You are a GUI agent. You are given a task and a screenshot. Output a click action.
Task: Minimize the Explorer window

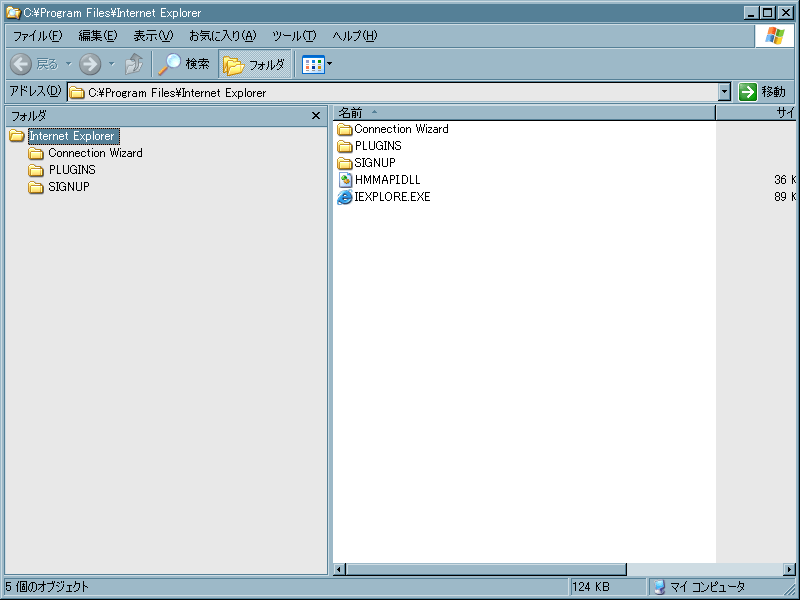coord(750,13)
